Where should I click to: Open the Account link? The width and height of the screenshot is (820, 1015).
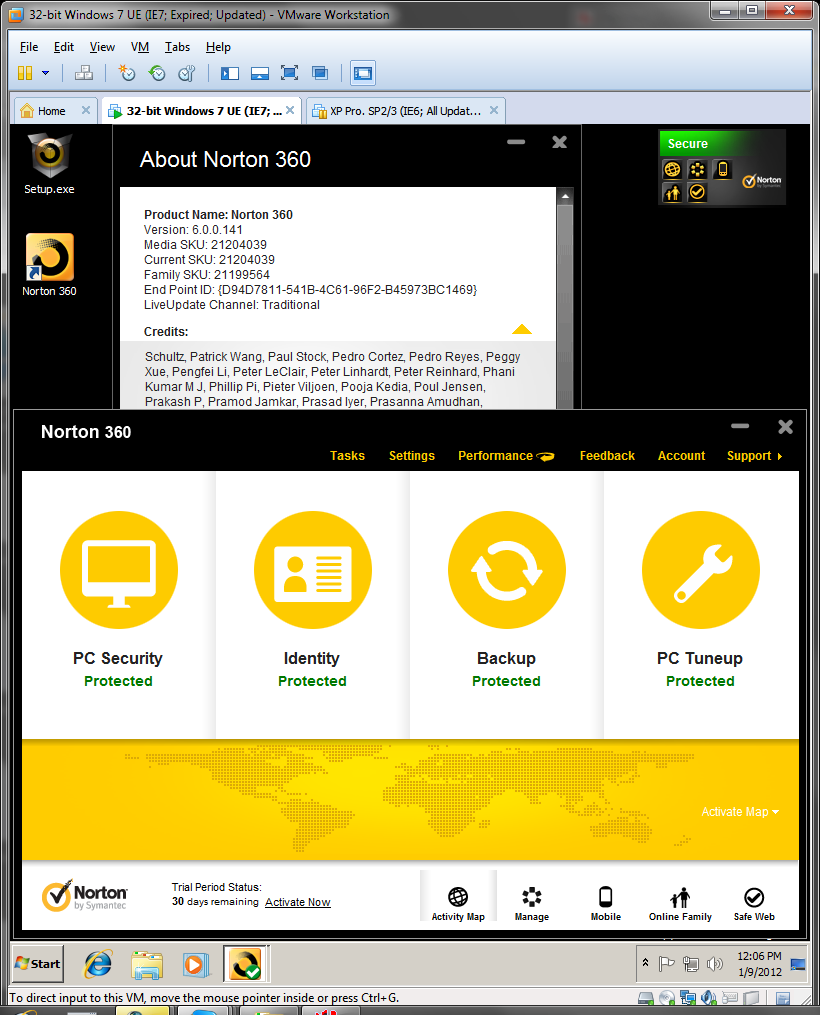tap(681, 456)
